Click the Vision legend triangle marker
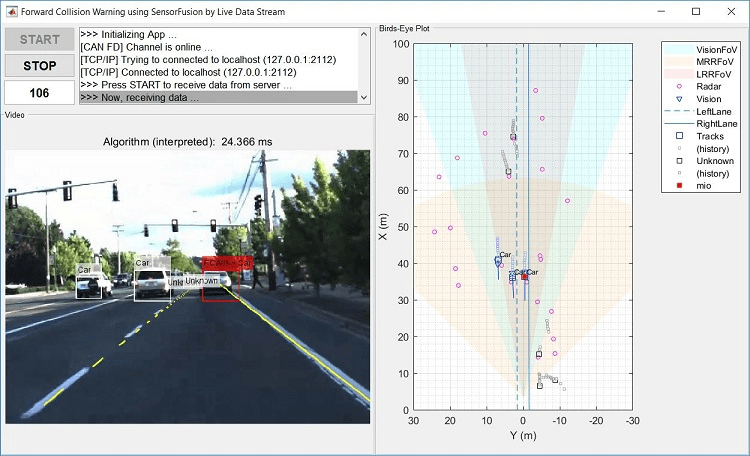Image resolution: width=750 pixels, height=456 pixels. [x=679, y=99]
